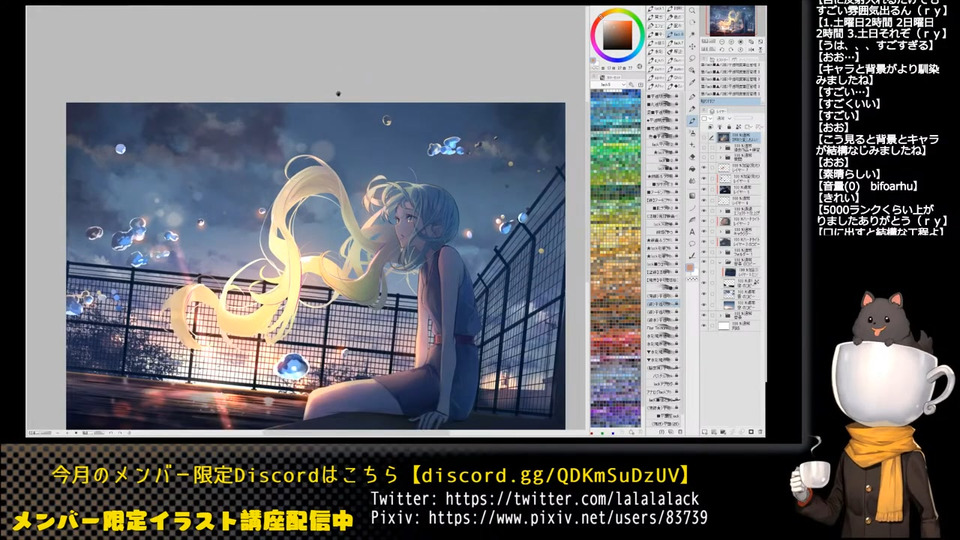The image size is (960, 540).
Task: Select the highlighted bottom entry in the history list
Action: point(730,101)
